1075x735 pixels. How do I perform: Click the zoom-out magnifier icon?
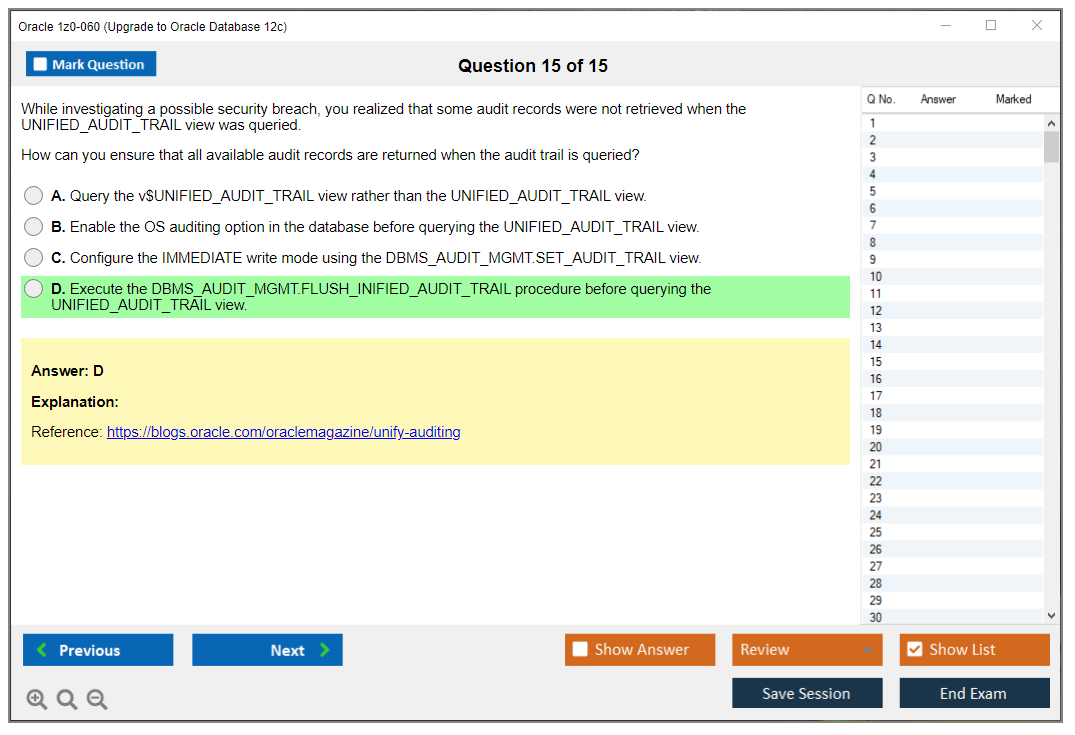(97, 699)
